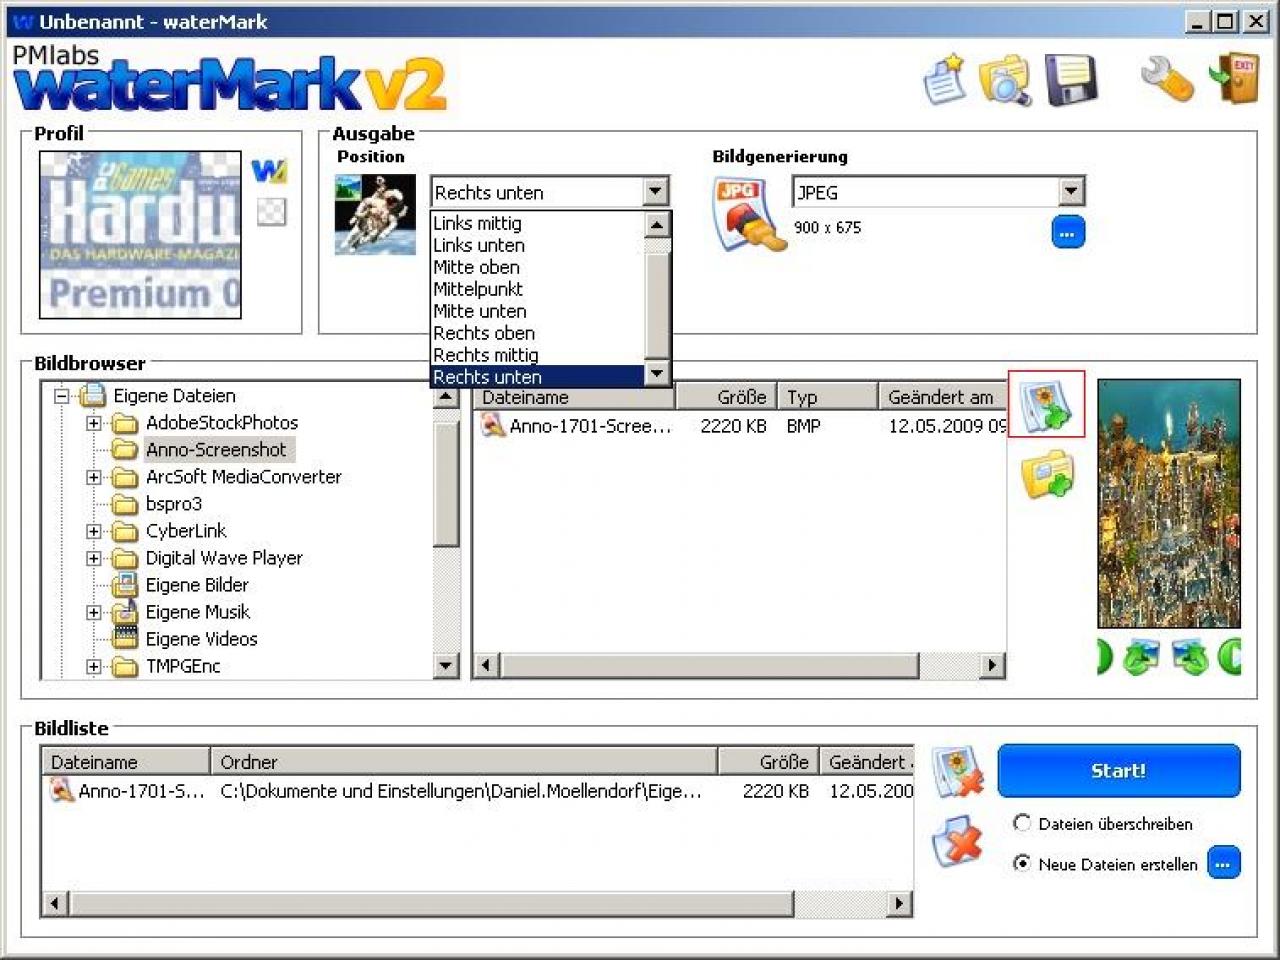Select Dateien überschreiben radio option
This screenshot has height=960, width=1280.
(1022, 823)
